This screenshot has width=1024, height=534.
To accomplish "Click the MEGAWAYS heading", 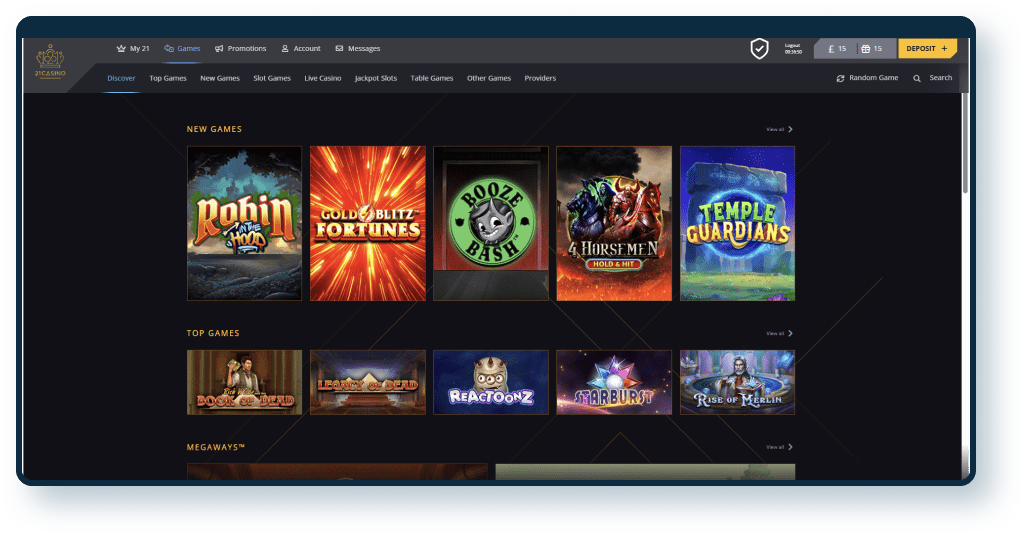I will pyautogui.click(x=216, y=447).
